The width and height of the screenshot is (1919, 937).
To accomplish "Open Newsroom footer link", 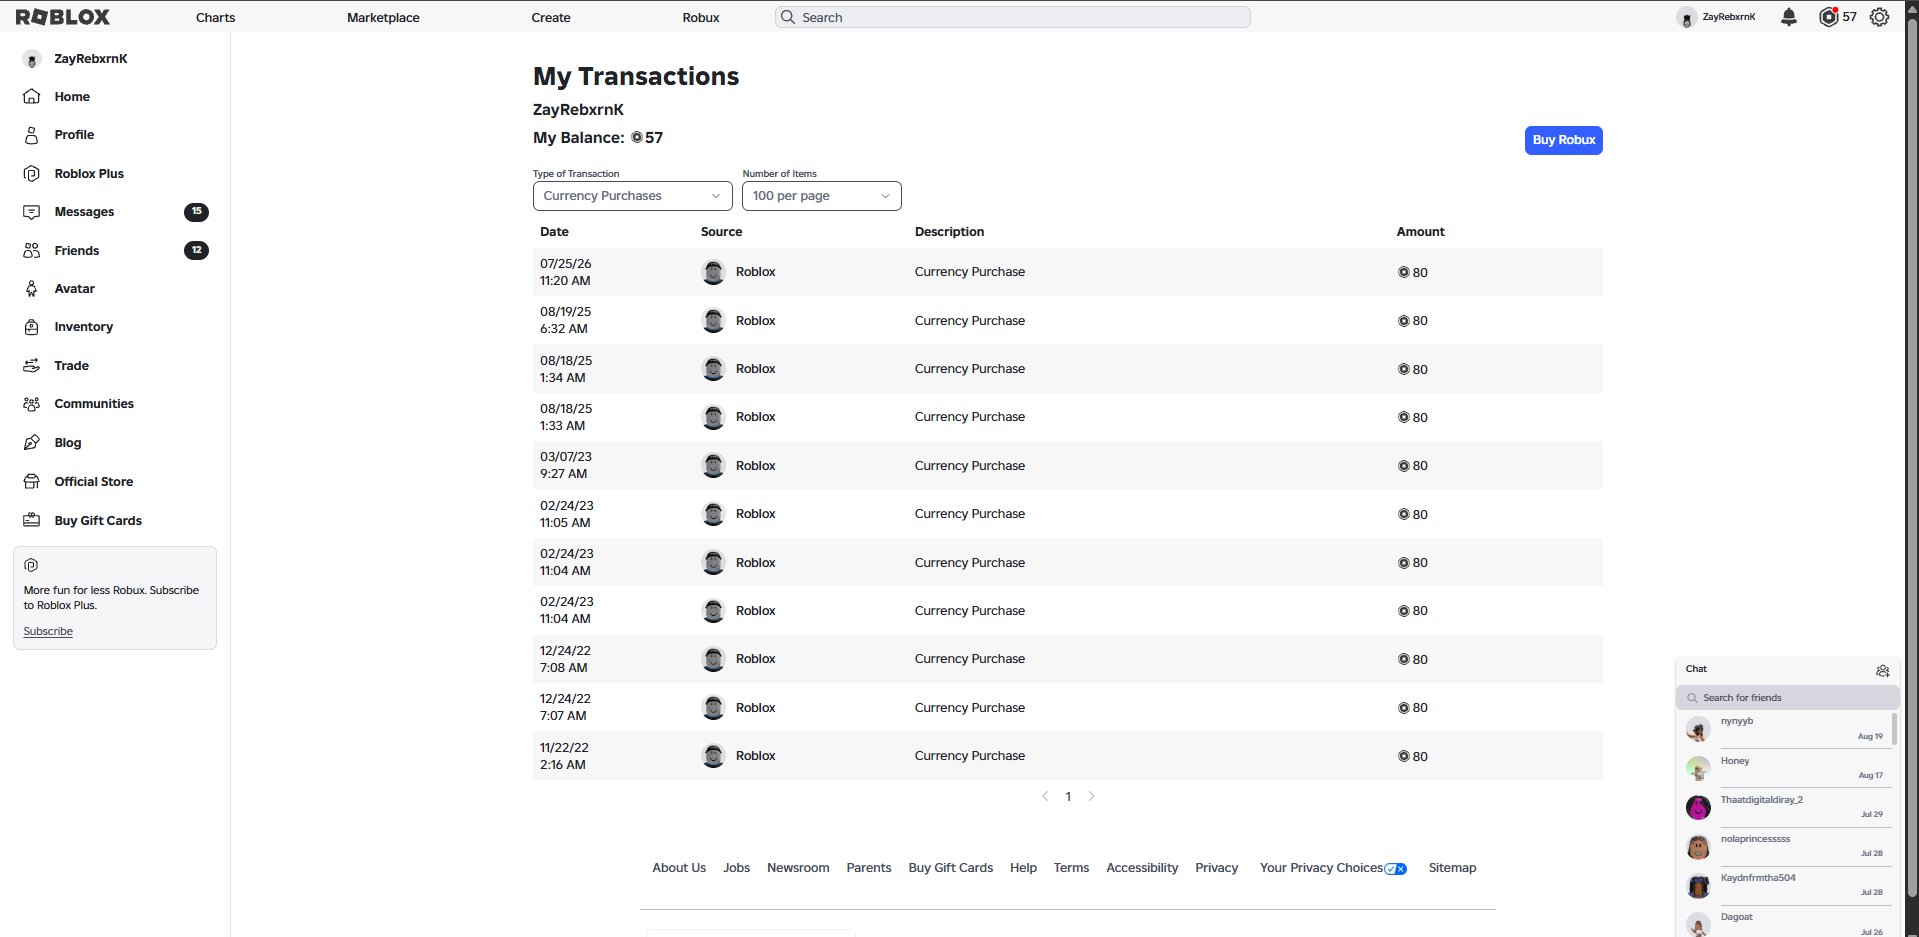I will [x=798, y=868].
